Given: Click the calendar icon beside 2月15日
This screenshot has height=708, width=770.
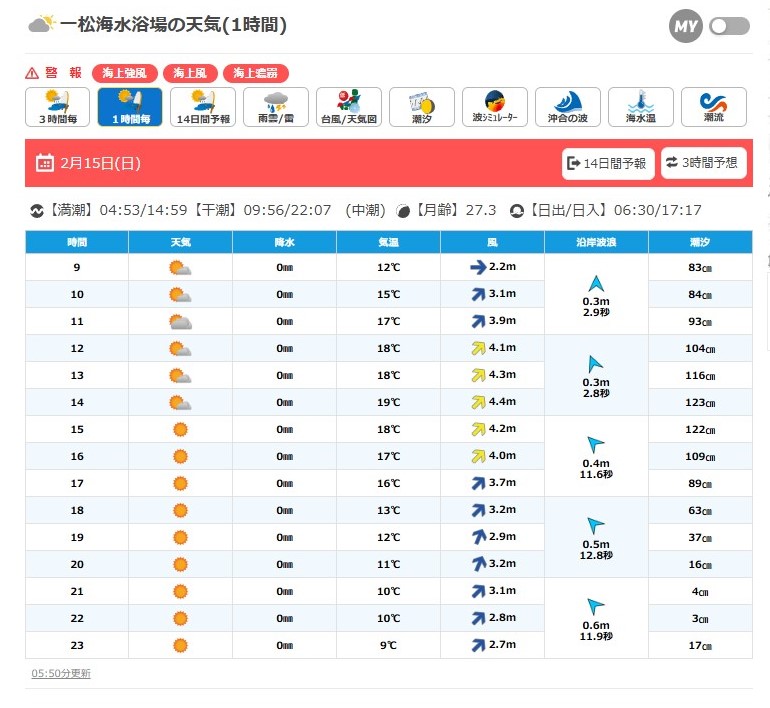Looking at the screenshot, I should point(44,163).
